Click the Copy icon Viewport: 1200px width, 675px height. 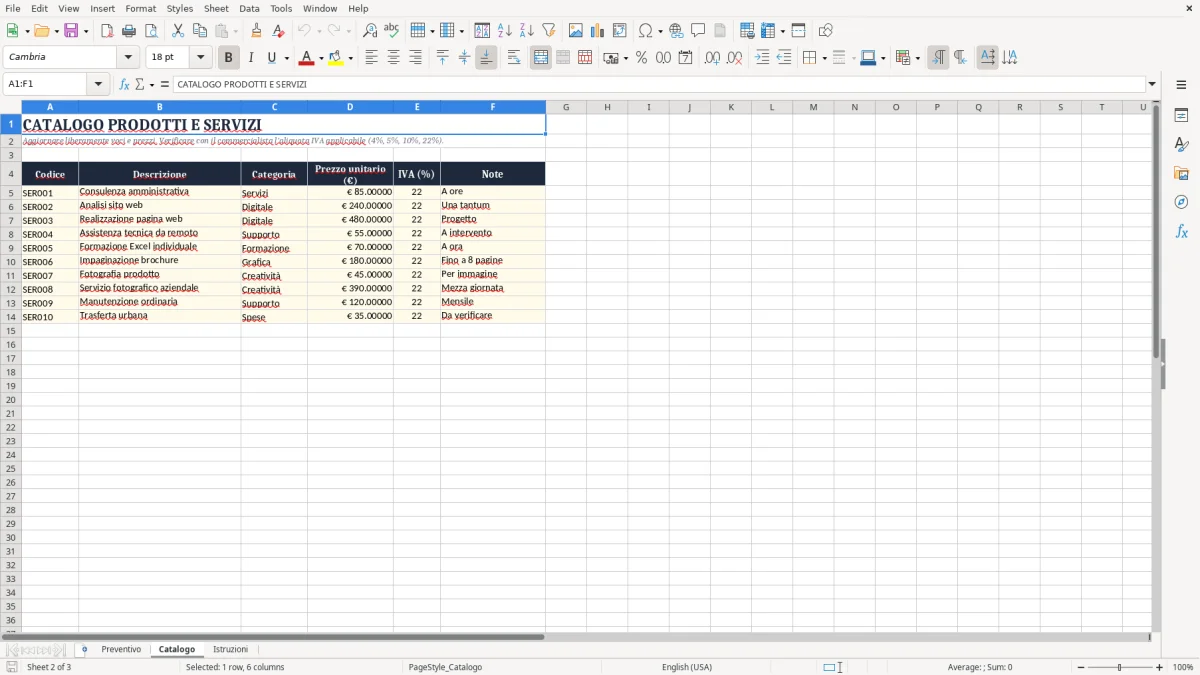point(200,31)
